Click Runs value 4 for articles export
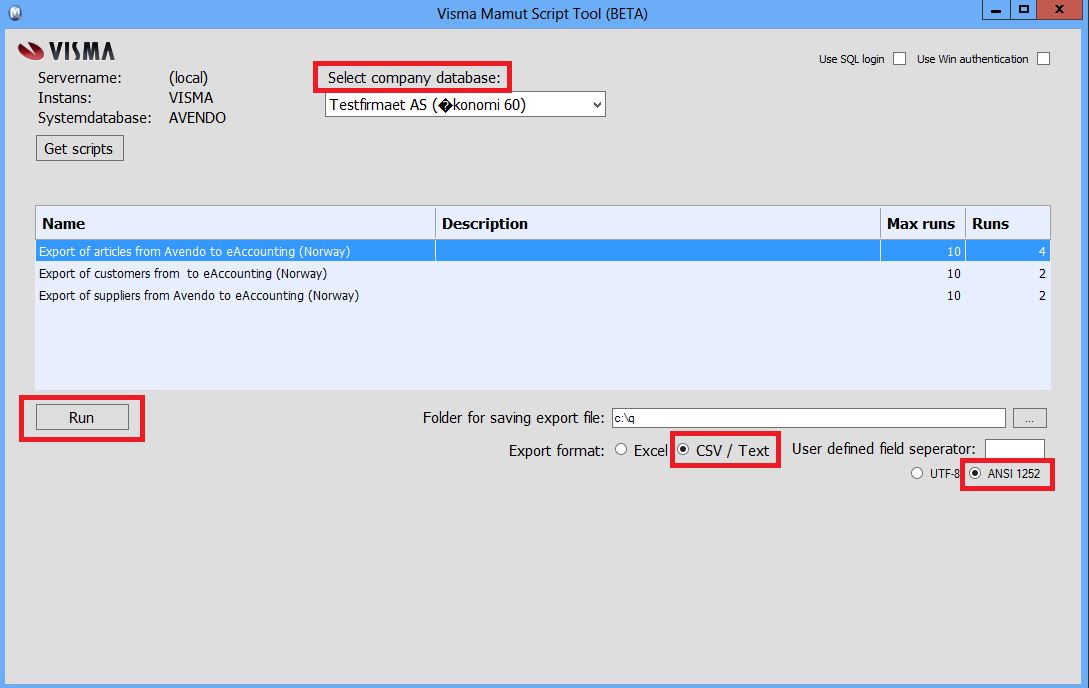The height and width of the screenshot is (688, 1089). click(1042, 251)
